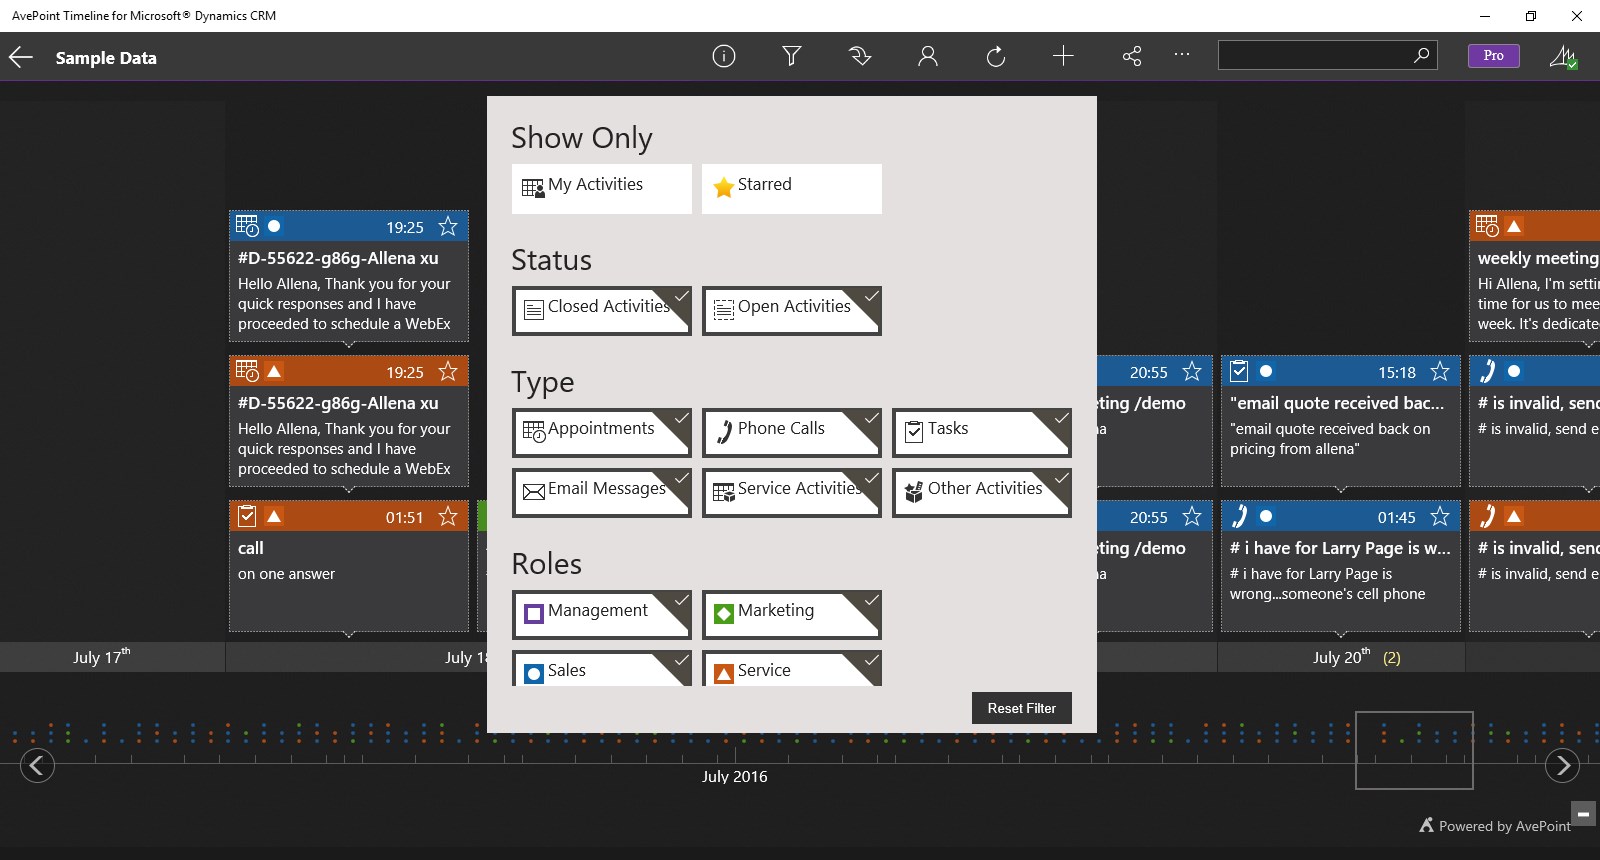Click the refresh timeline icon
1600x860 pixels.
[996, 56]
